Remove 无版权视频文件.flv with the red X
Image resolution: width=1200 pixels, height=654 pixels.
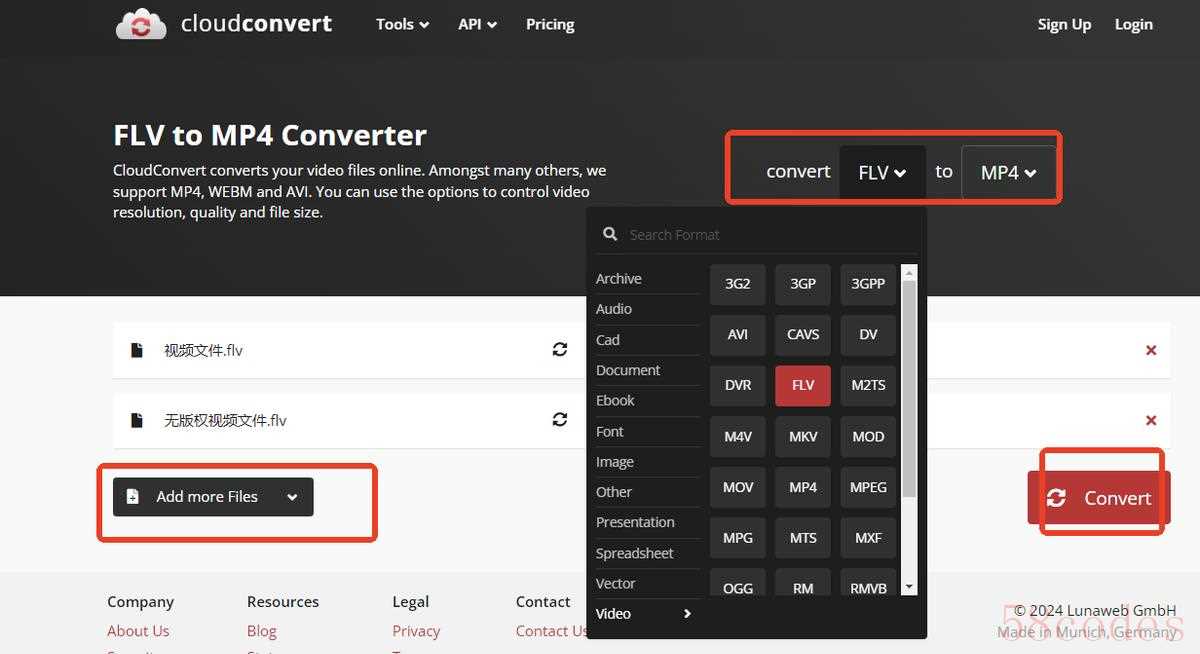(1151, 420)
